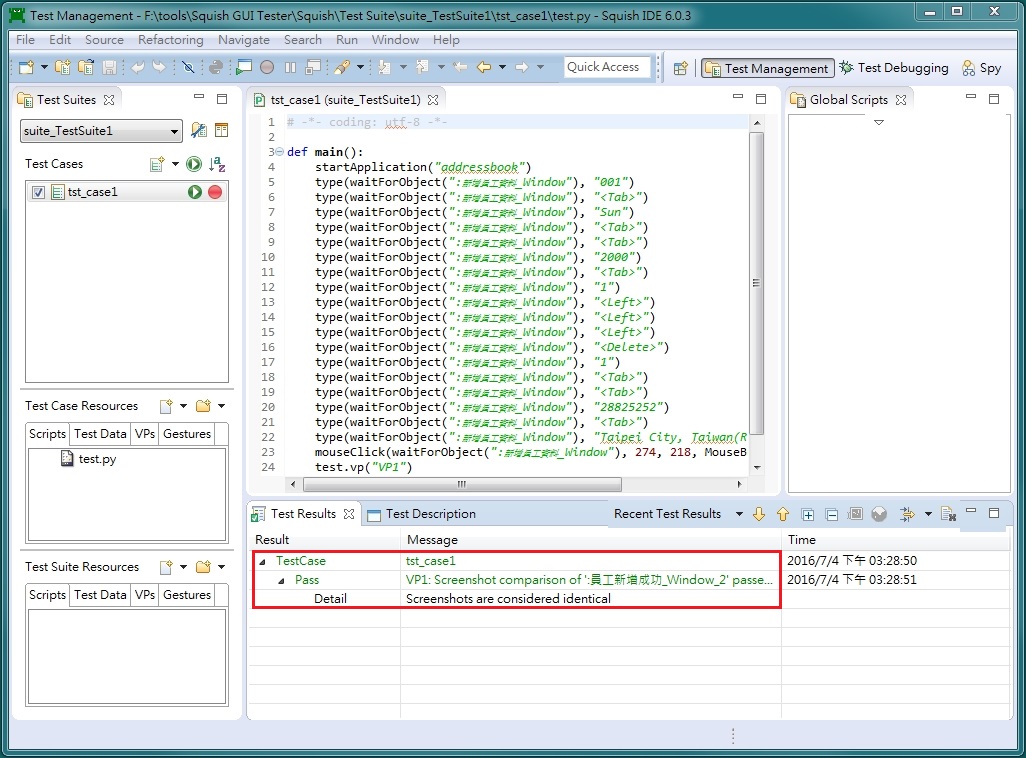
Task: Sort test cases alphabetically
Action: [216, 164]
